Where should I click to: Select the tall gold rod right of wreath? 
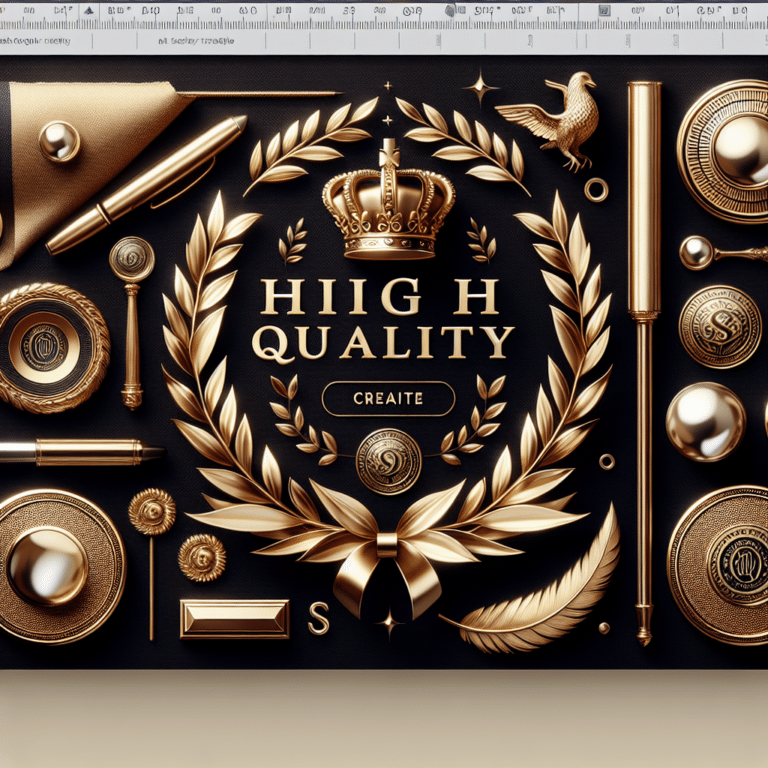(642, 360)
